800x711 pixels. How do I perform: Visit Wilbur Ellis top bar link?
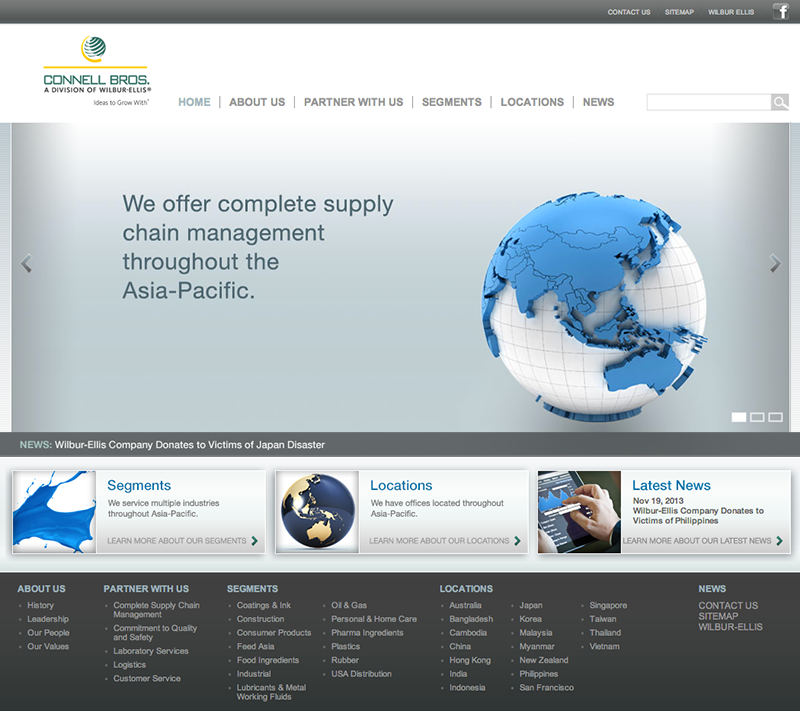pyautogui.click(x=731, y=12)
